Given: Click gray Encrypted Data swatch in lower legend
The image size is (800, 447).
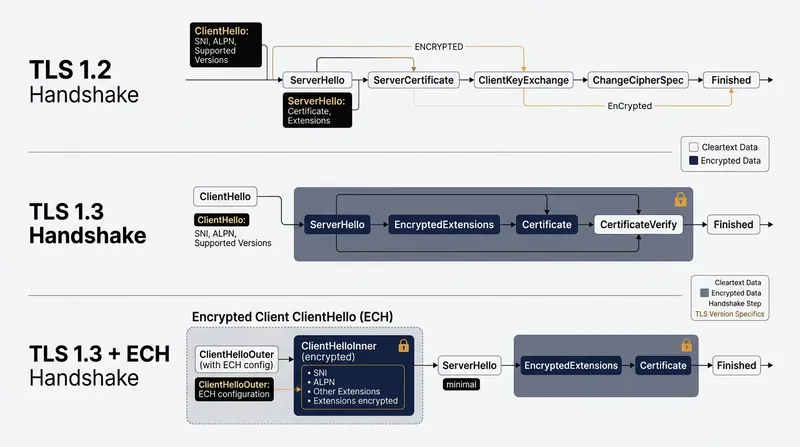Looking at the screenshot, I should point(705,293).
